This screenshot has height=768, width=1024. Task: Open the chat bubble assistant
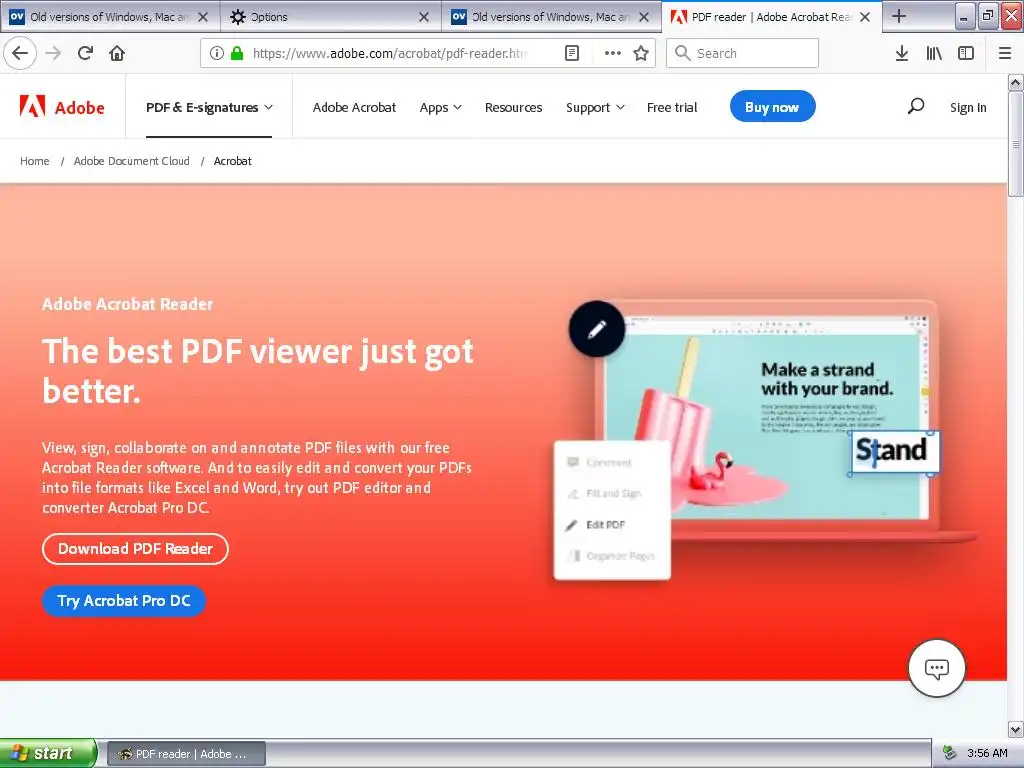click(x=936, y=668)
